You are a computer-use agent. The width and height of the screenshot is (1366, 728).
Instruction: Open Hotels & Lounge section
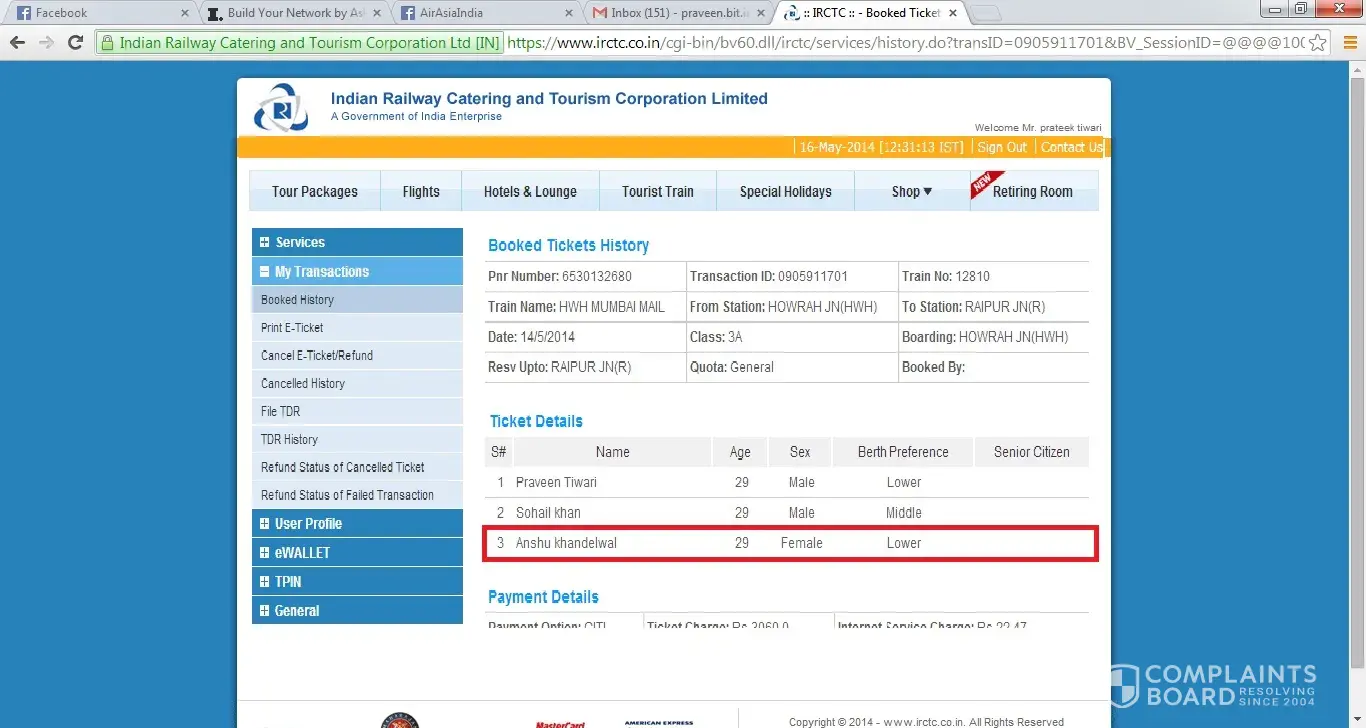(530, 191)
